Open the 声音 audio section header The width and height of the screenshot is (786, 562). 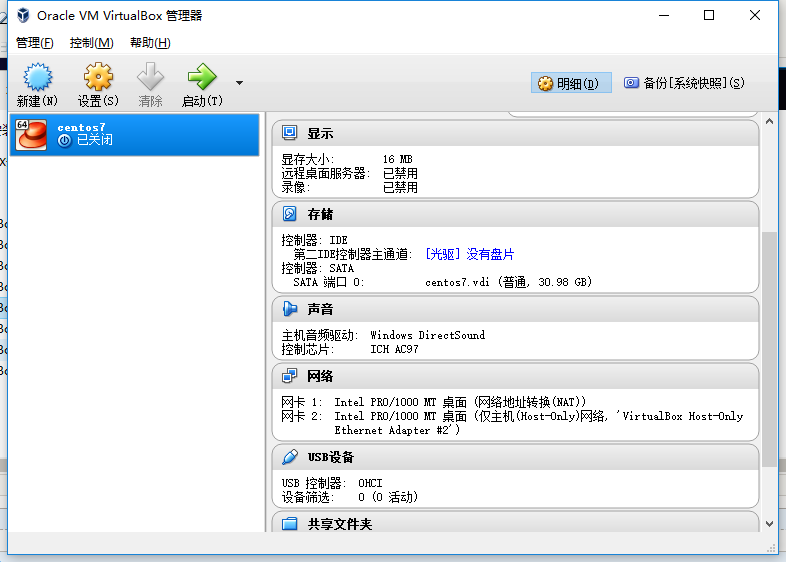(320, 309)
